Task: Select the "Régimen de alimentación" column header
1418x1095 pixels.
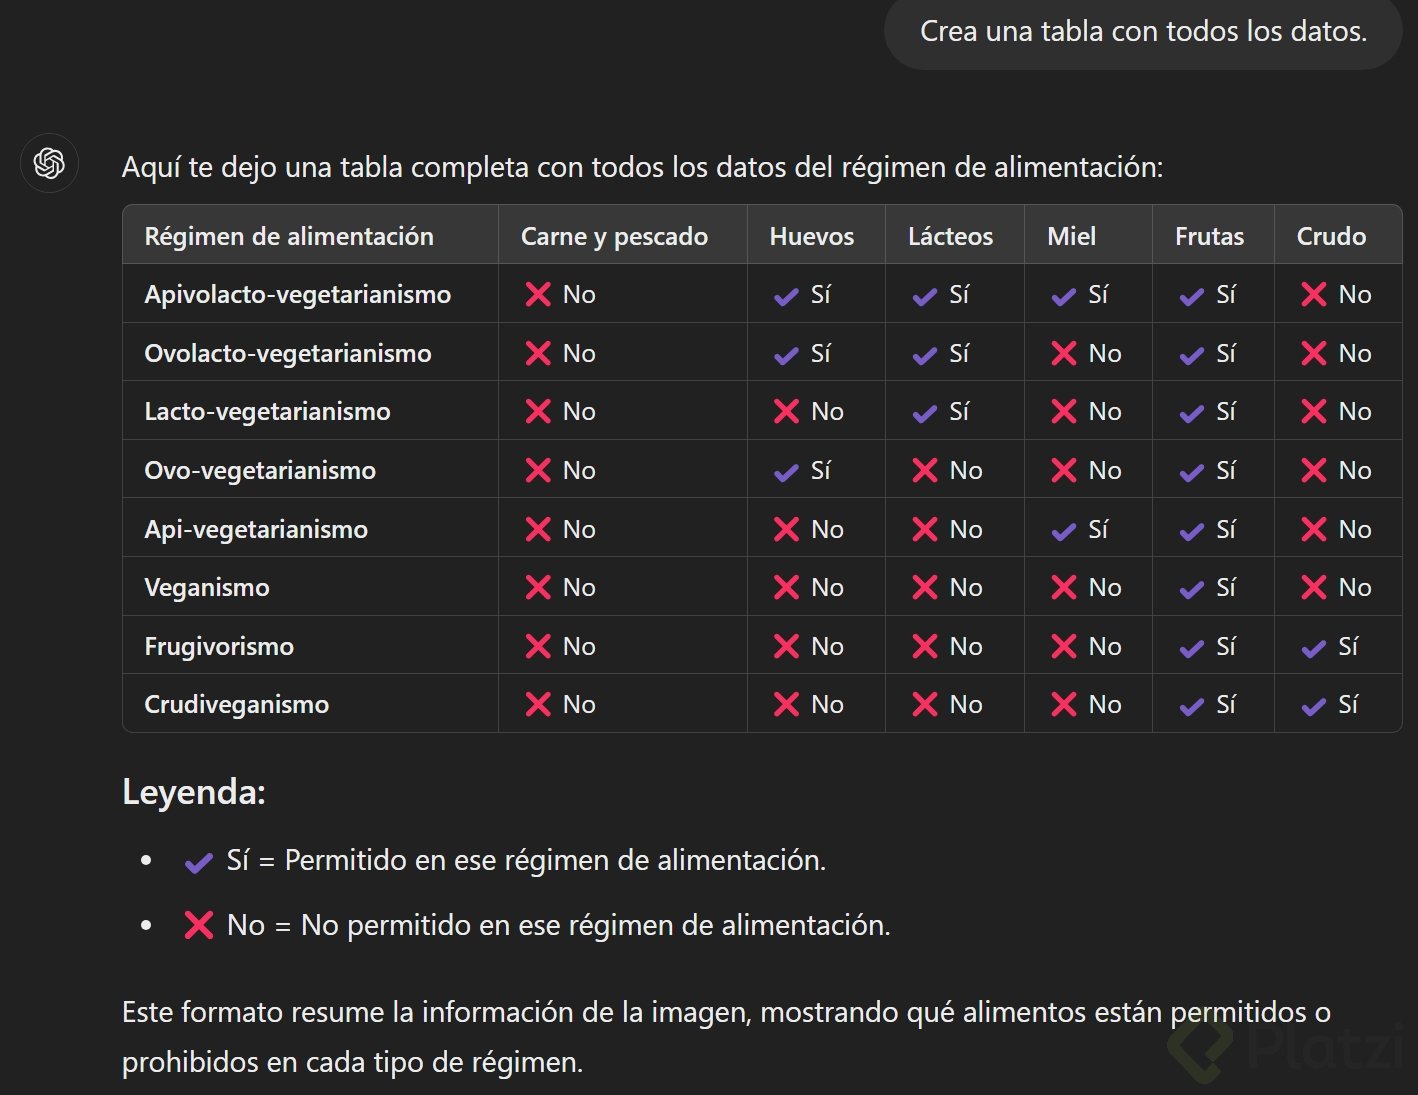Action: click(x=289, y=236)
